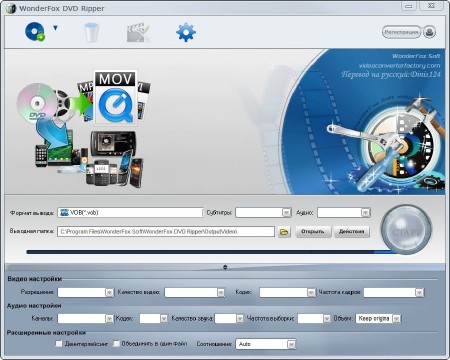
Task: Click the output folder path field
Action: [x=166, y=231]
